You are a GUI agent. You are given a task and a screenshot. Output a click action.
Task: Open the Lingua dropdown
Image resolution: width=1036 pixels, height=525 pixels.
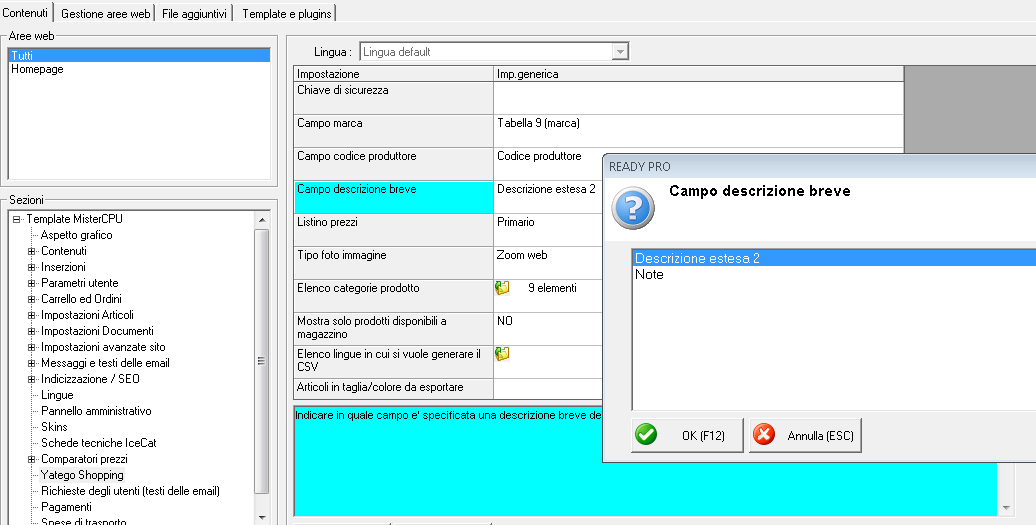tap(620, 52)
